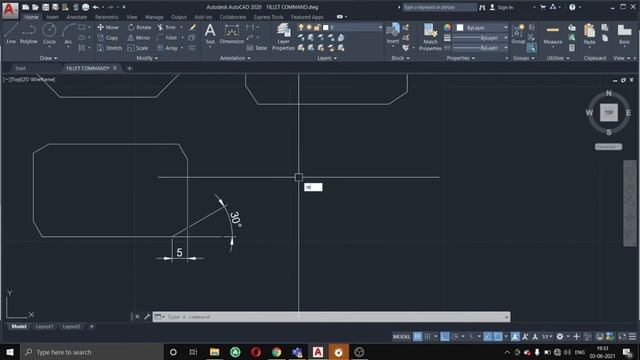The height and width of the screenshot is (360, 640).
Task: Click the Plot printer icon in quick access
Action: tap(85, 7)
